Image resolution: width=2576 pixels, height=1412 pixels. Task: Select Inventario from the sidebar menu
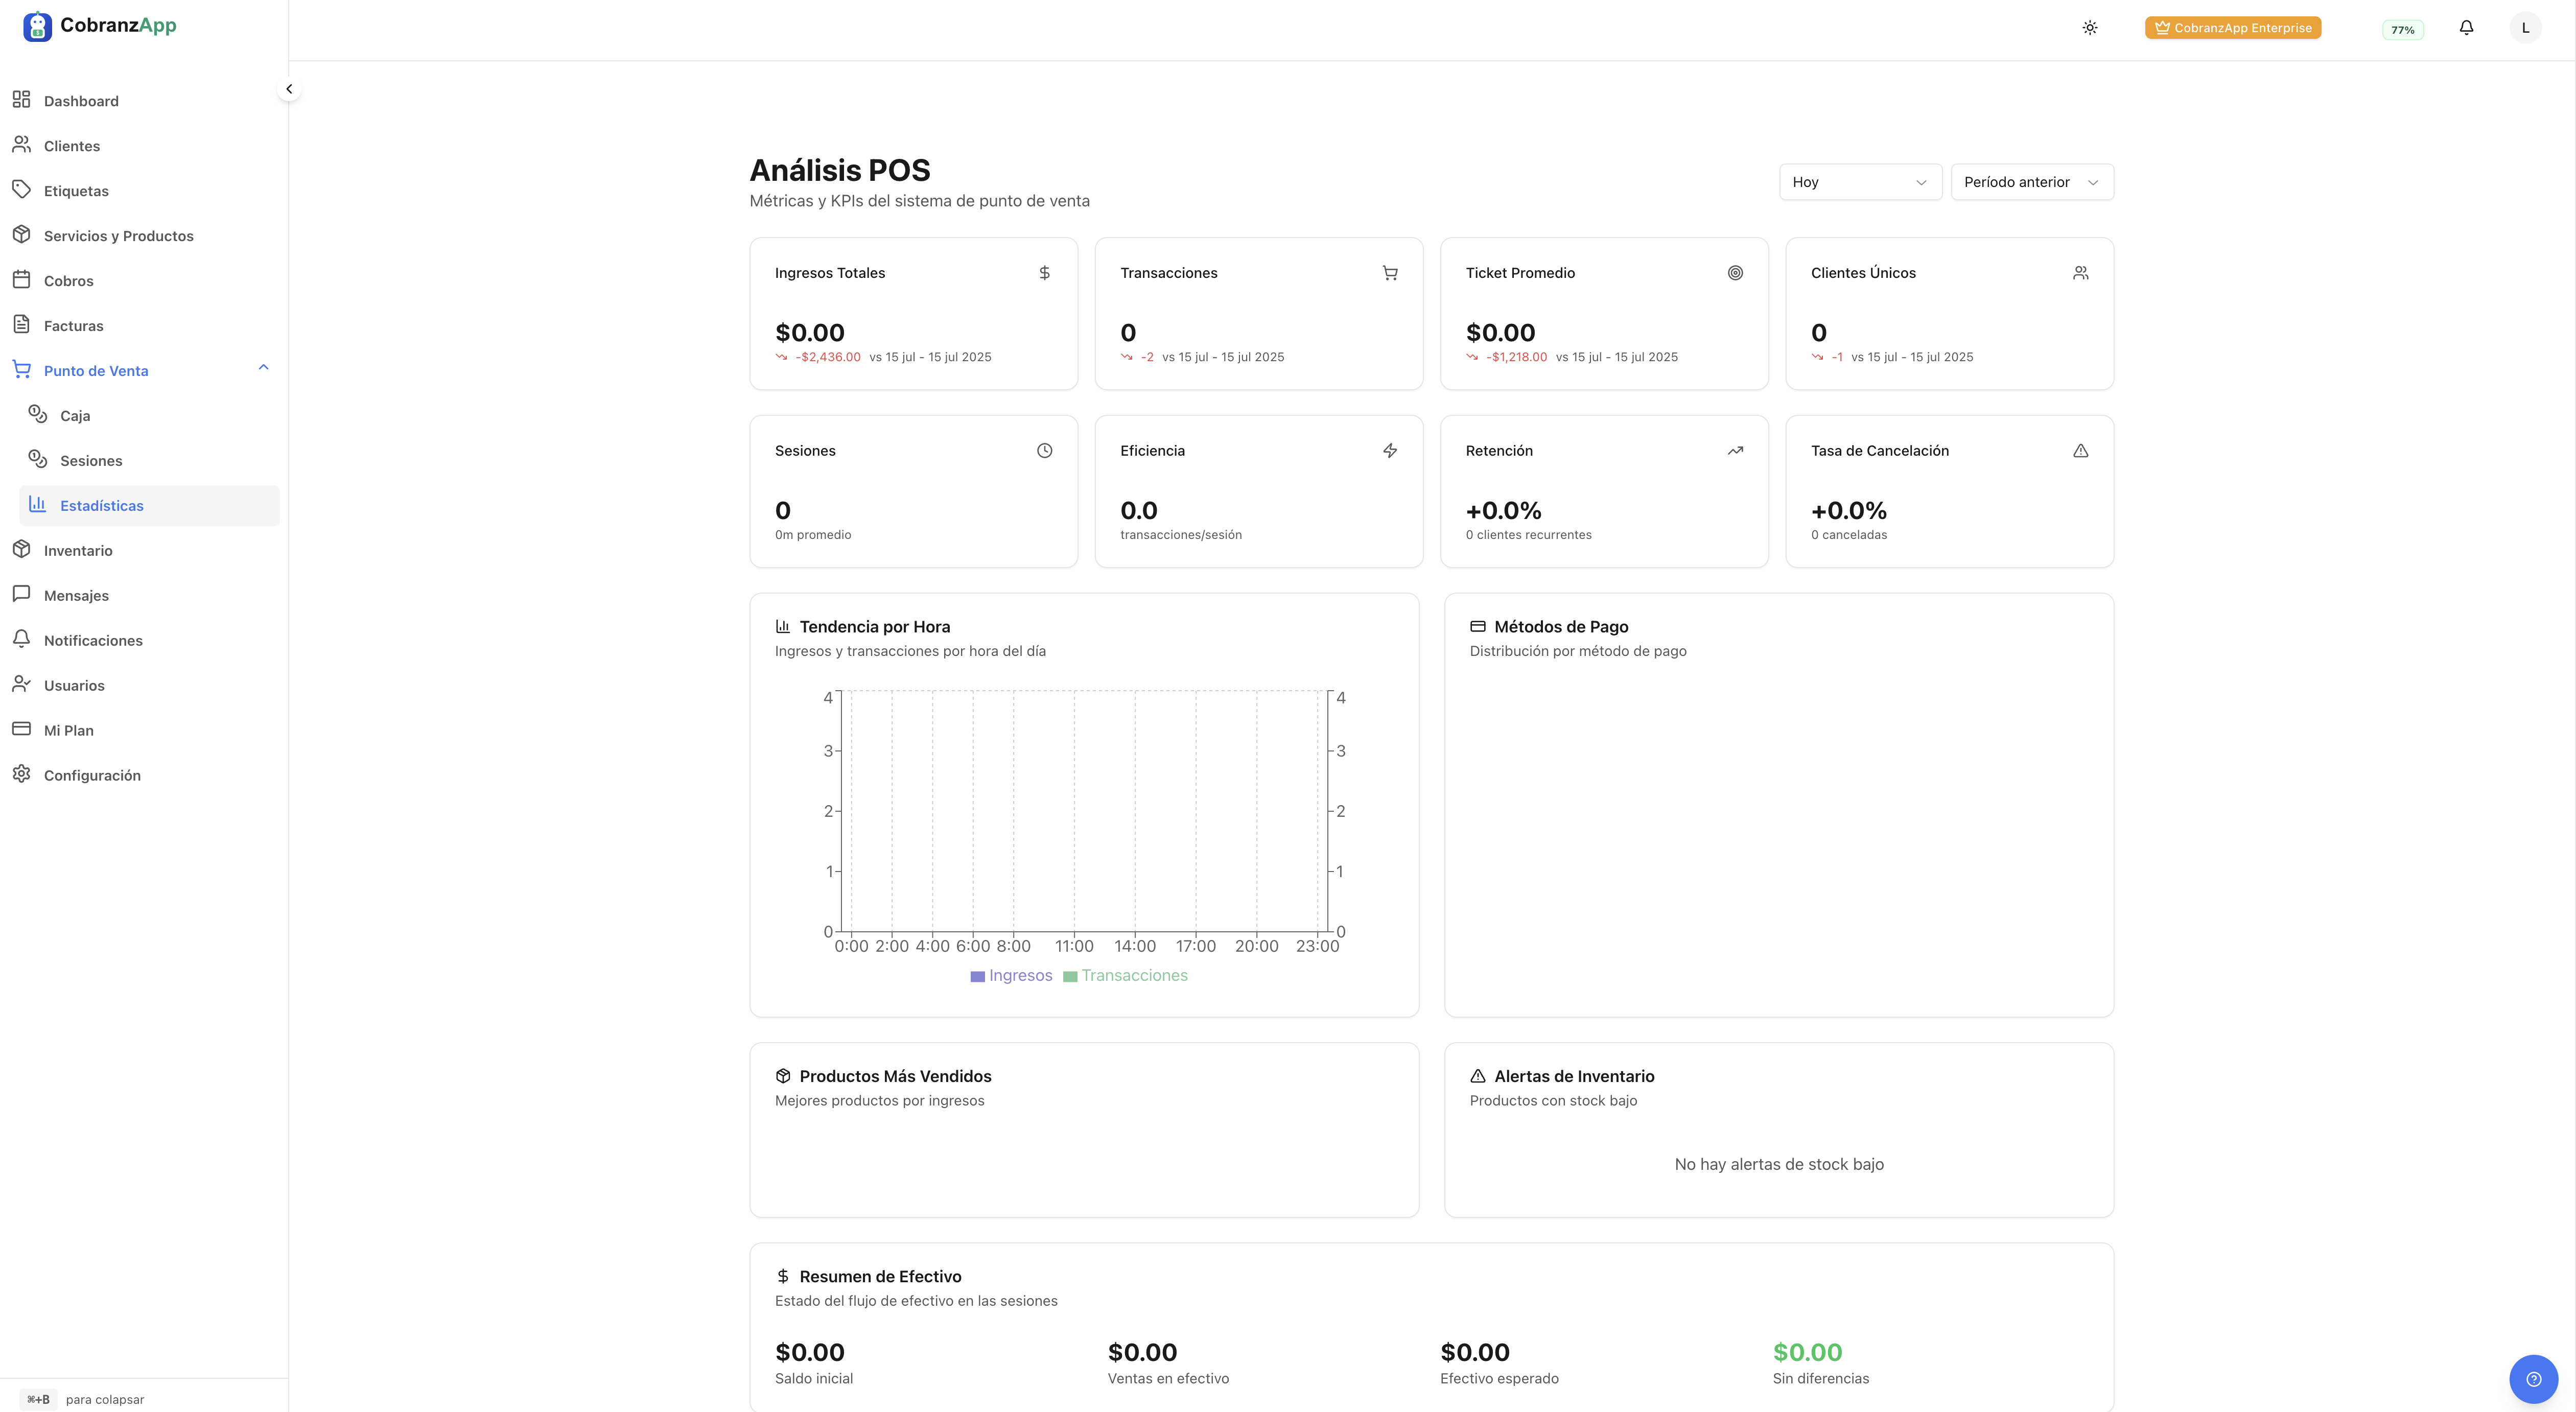(x=78, y=551)
